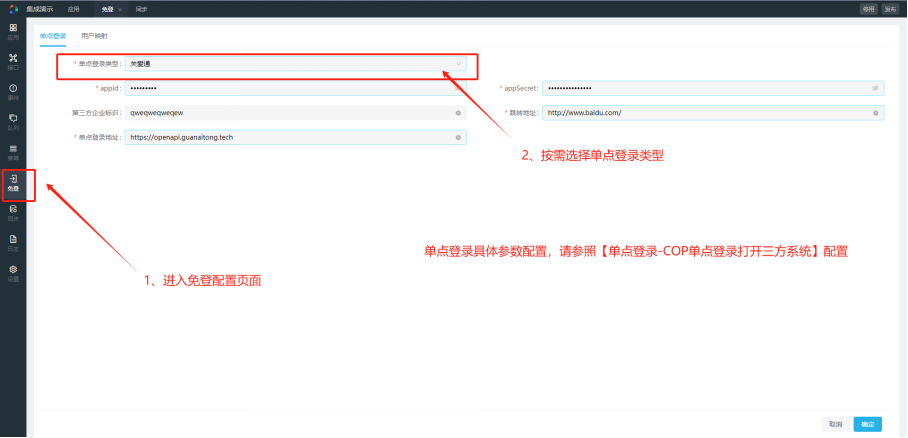Screen dimensions: 908x438
Task: Open the 菜单 (menu) sidebar section
Action: pos(13,152)
